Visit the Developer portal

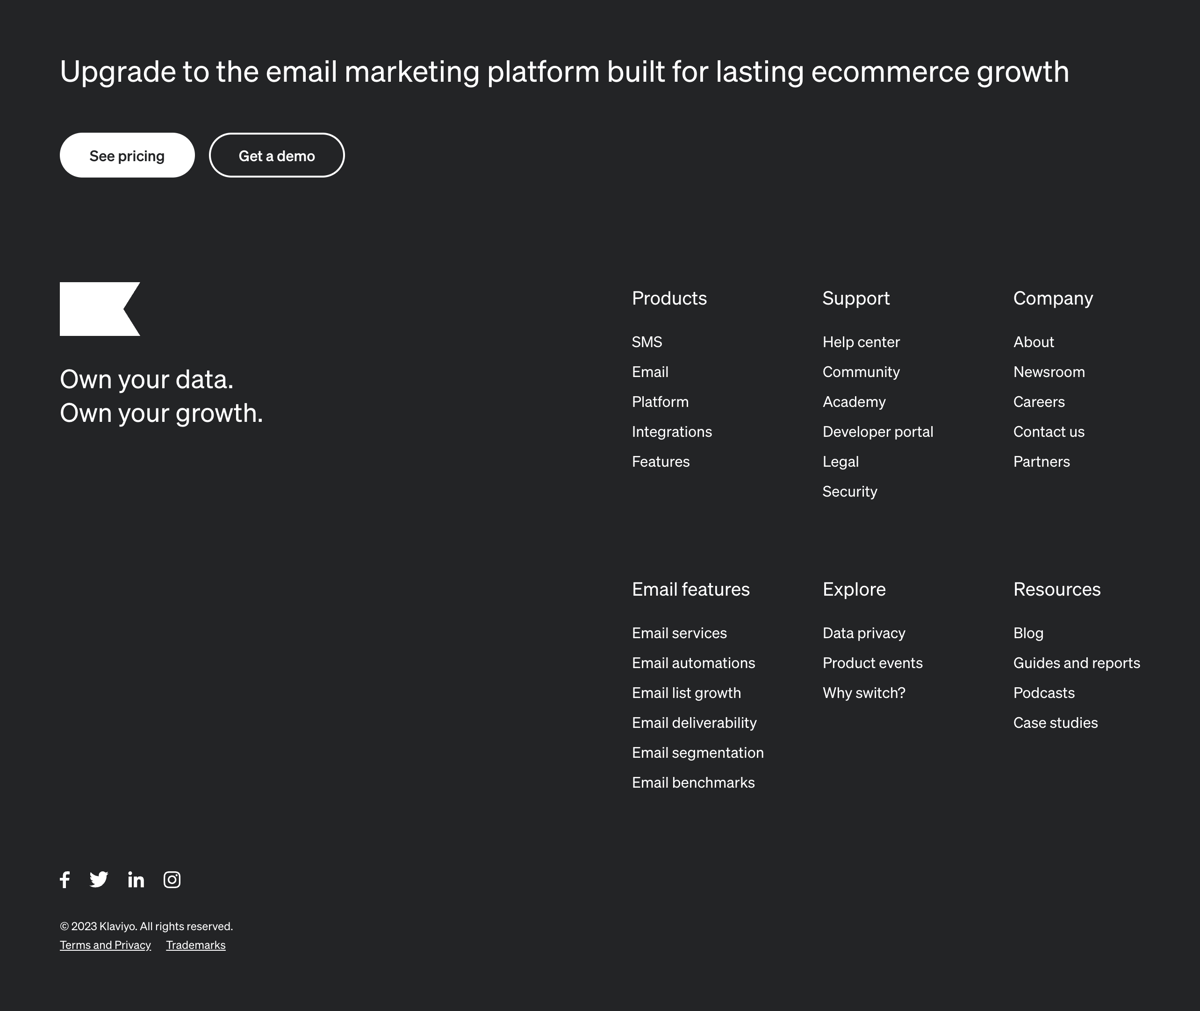(877, 431)
